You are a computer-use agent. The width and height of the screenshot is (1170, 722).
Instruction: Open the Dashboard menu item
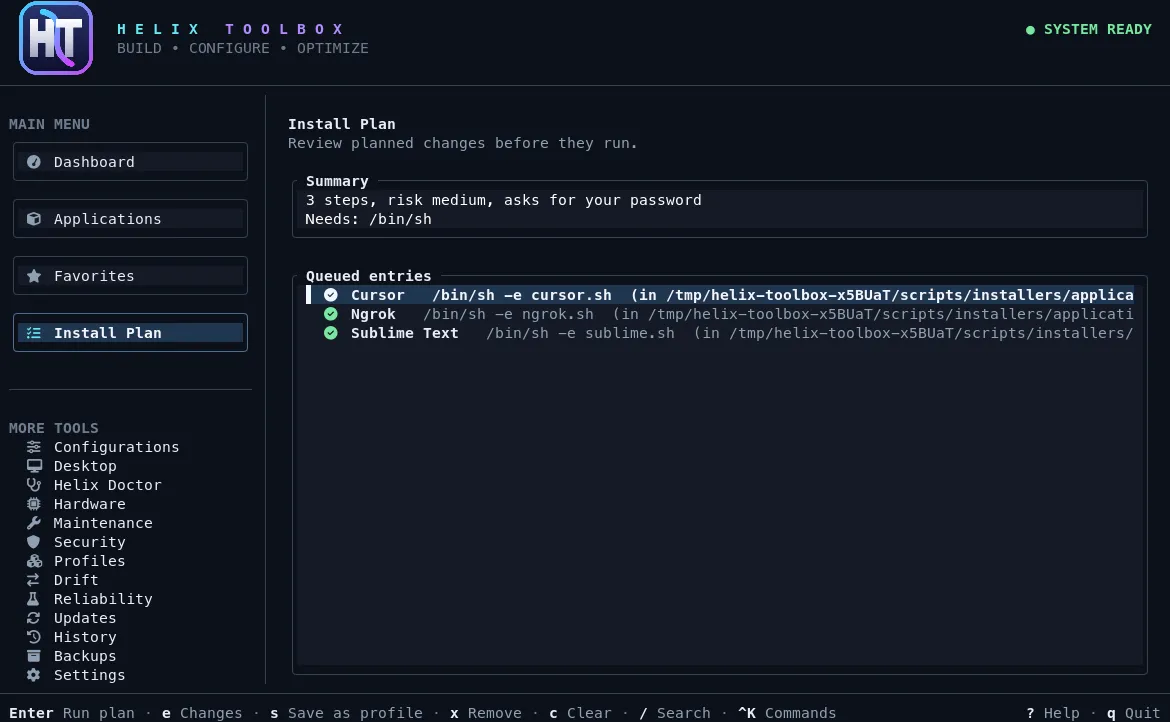131,162
